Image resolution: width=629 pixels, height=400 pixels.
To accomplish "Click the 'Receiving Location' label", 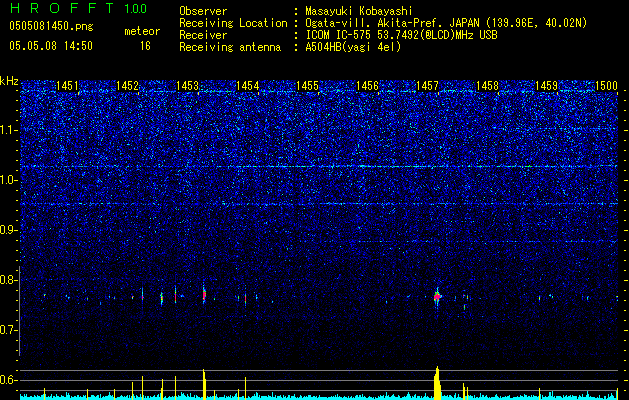I will point(233,23).
